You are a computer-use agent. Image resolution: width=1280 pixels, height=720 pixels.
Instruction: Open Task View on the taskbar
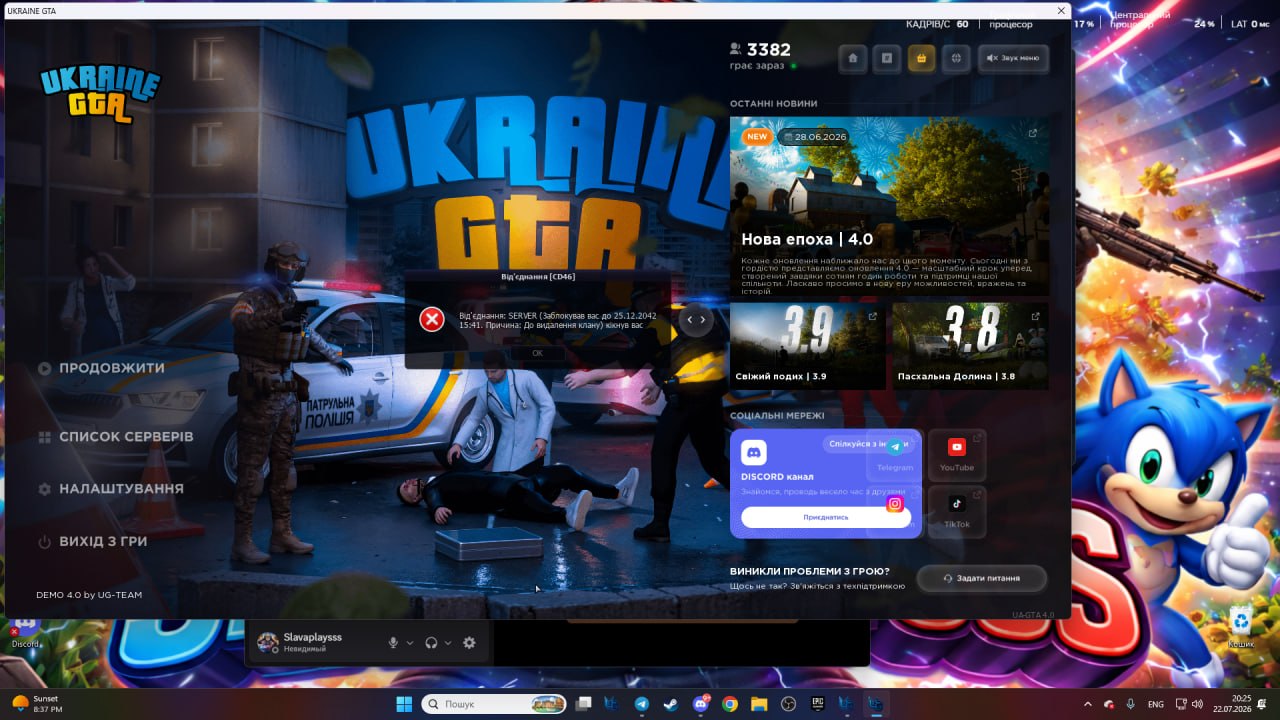[584, 704]
